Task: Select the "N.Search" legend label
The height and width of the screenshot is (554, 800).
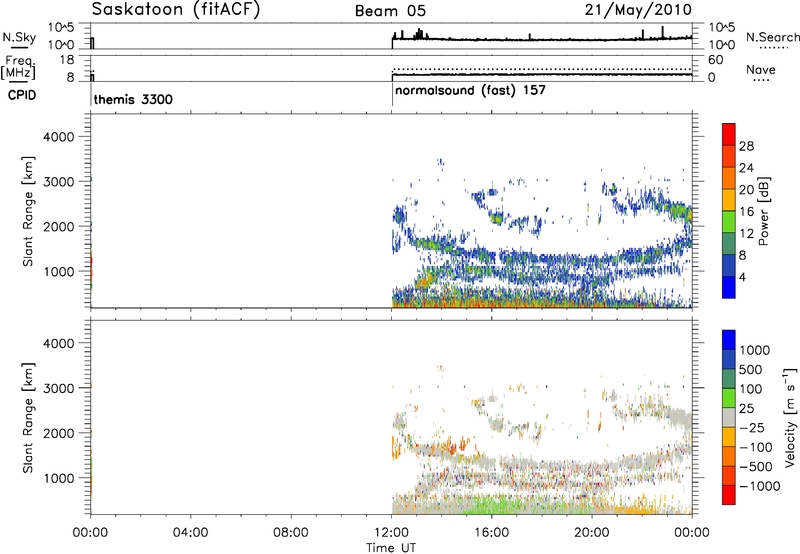Action: click(772, 37)
